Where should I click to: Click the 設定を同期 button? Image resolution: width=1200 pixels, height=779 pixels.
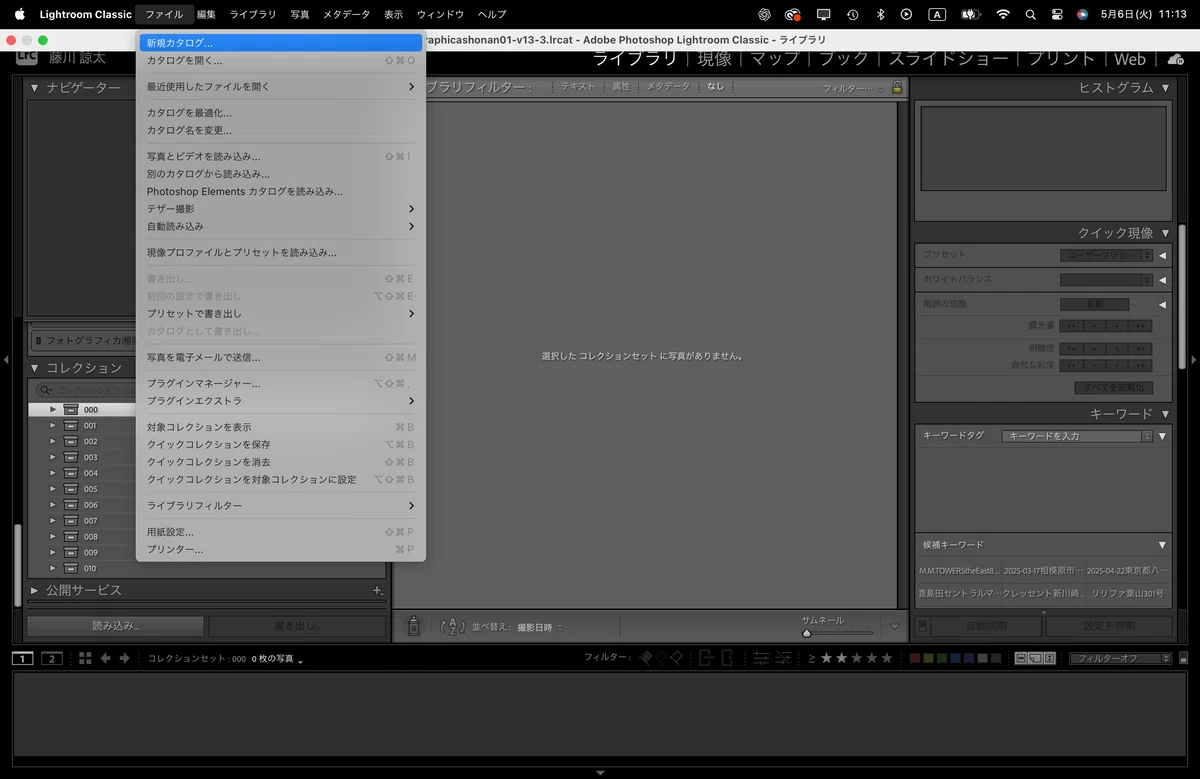1109,626
